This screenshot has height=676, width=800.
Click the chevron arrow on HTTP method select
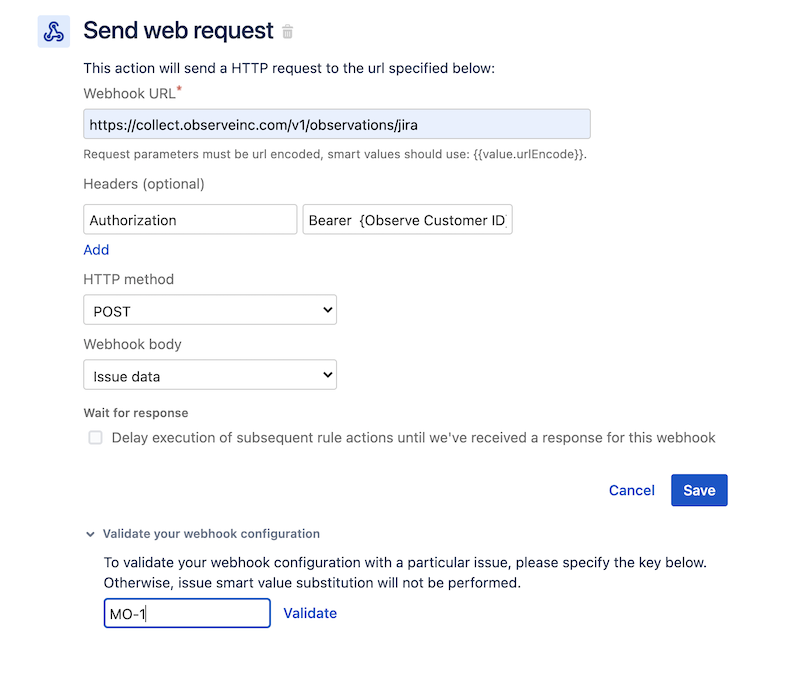pos(328,310)
